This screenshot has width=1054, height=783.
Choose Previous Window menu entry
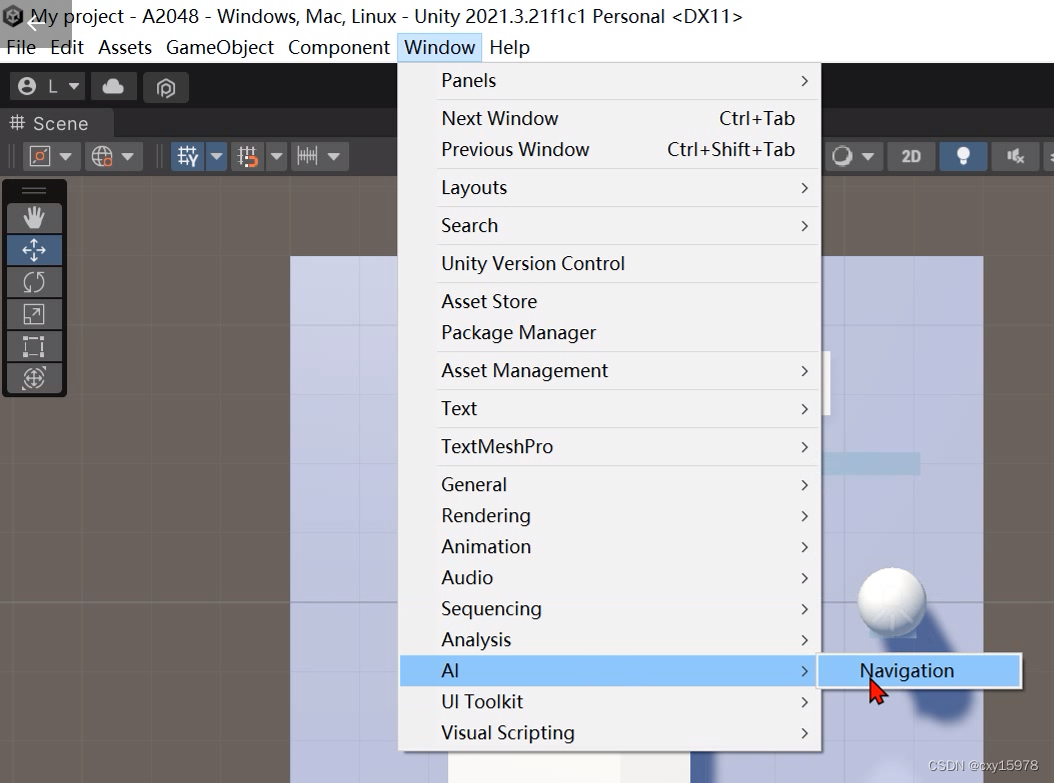pos(610,149)
